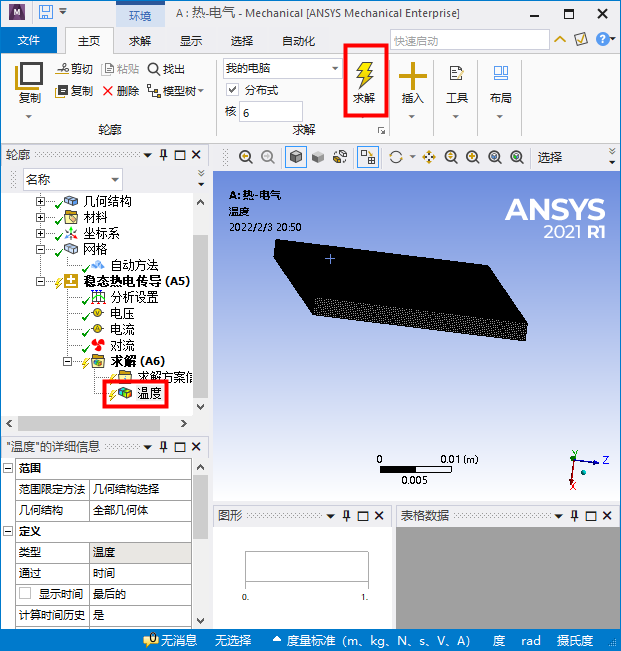Open the 布局 (Layout) button
Image resolution: width=621 pixels, height=651 pixels.
(500, 84)
